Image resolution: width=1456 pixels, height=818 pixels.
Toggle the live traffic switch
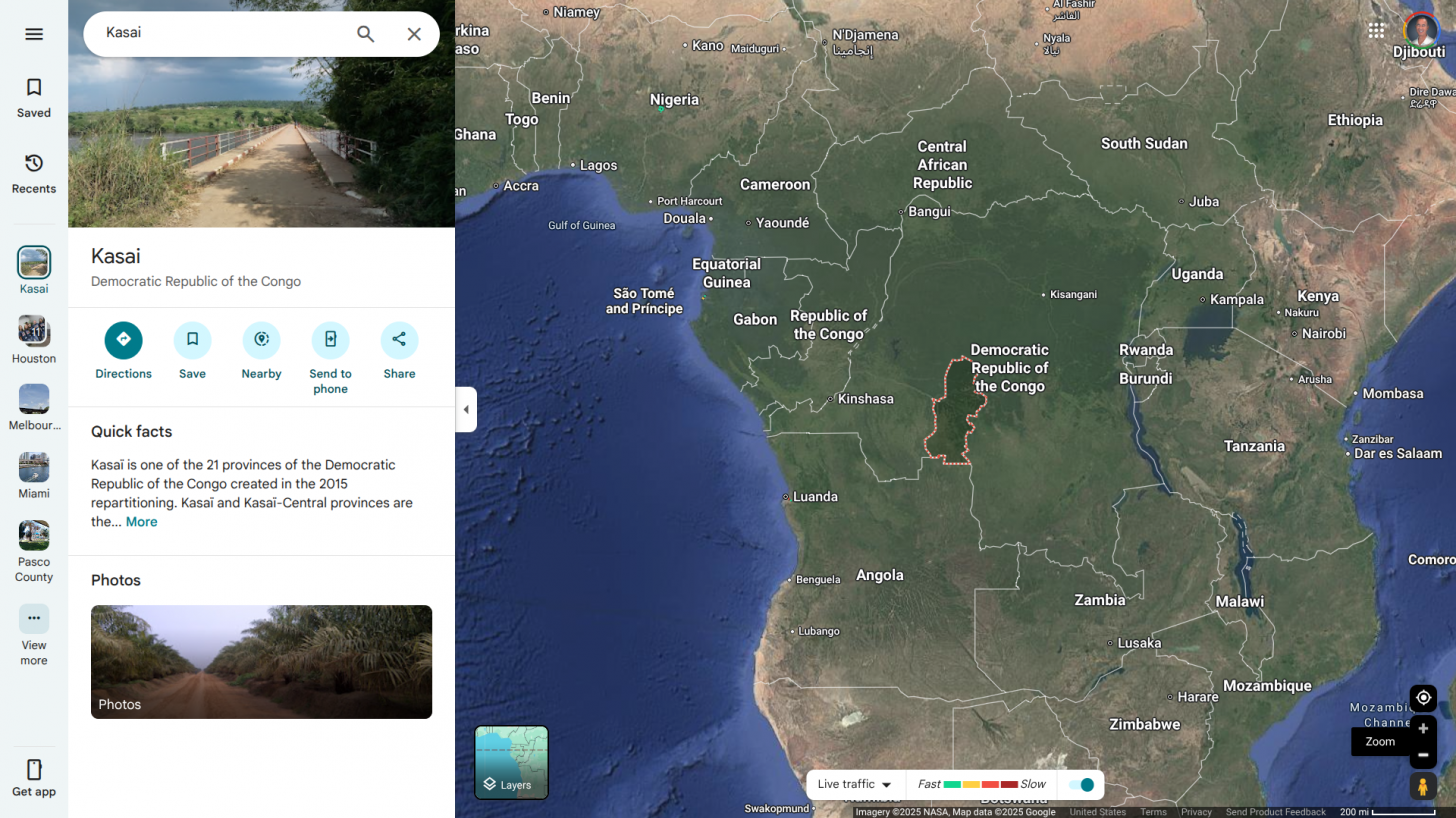1081,785
